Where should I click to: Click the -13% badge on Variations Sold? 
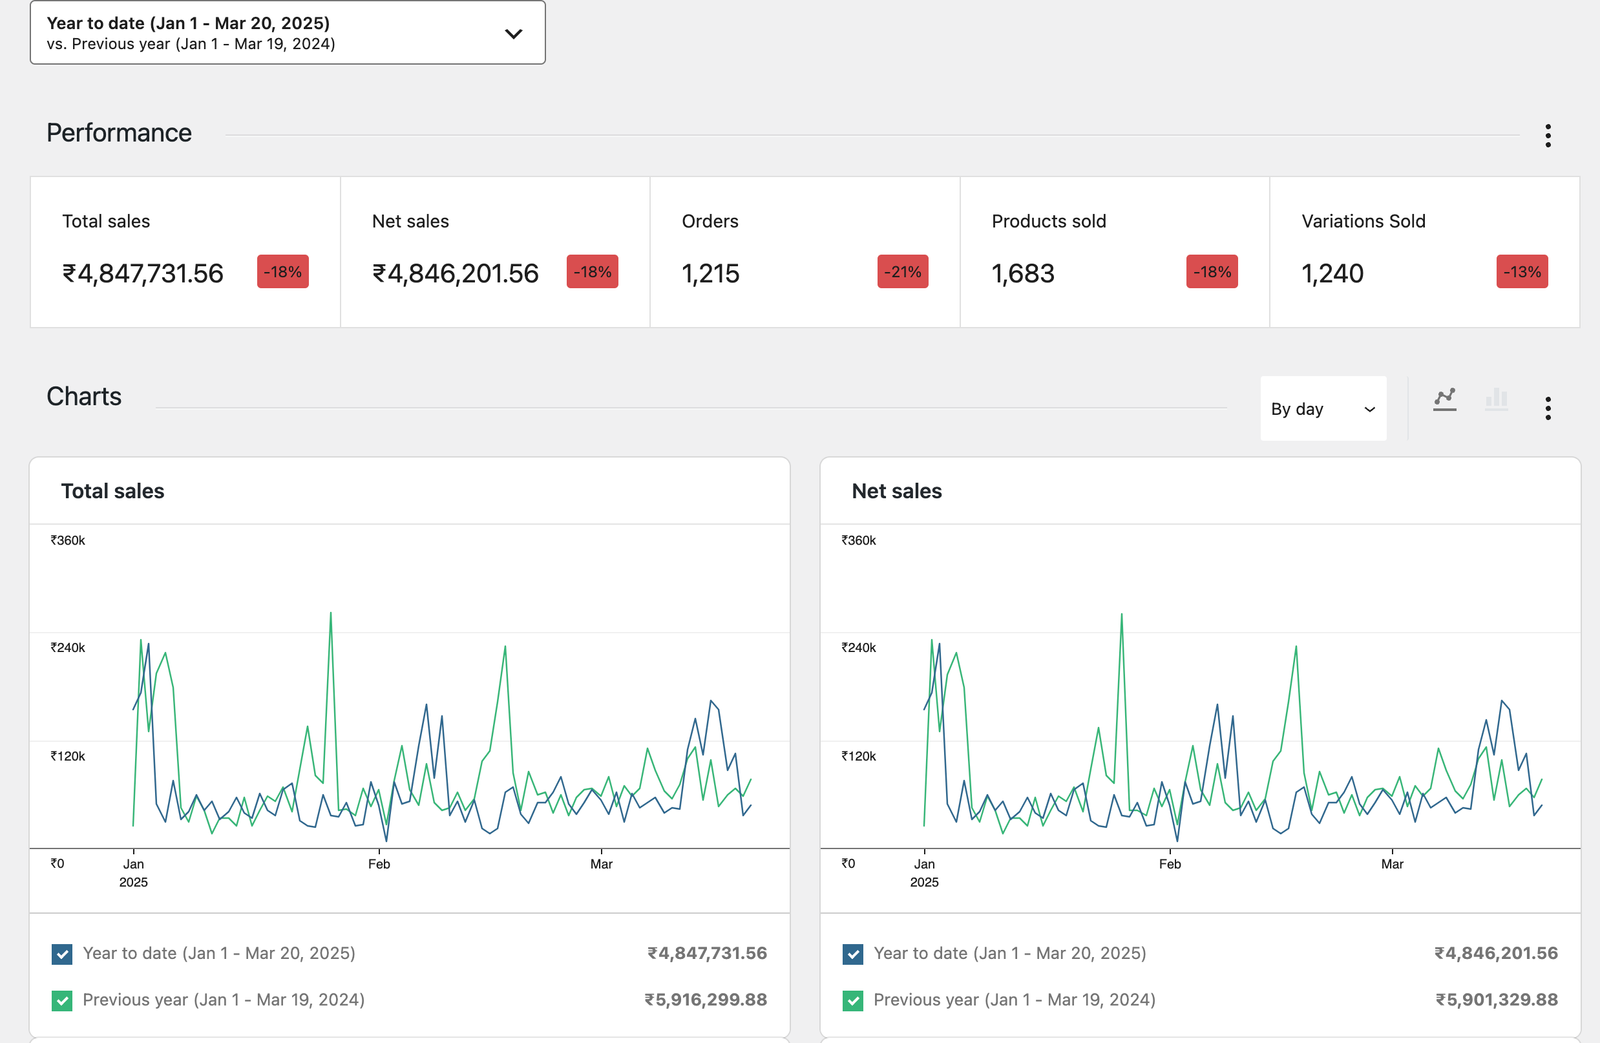pos(1521,271)
